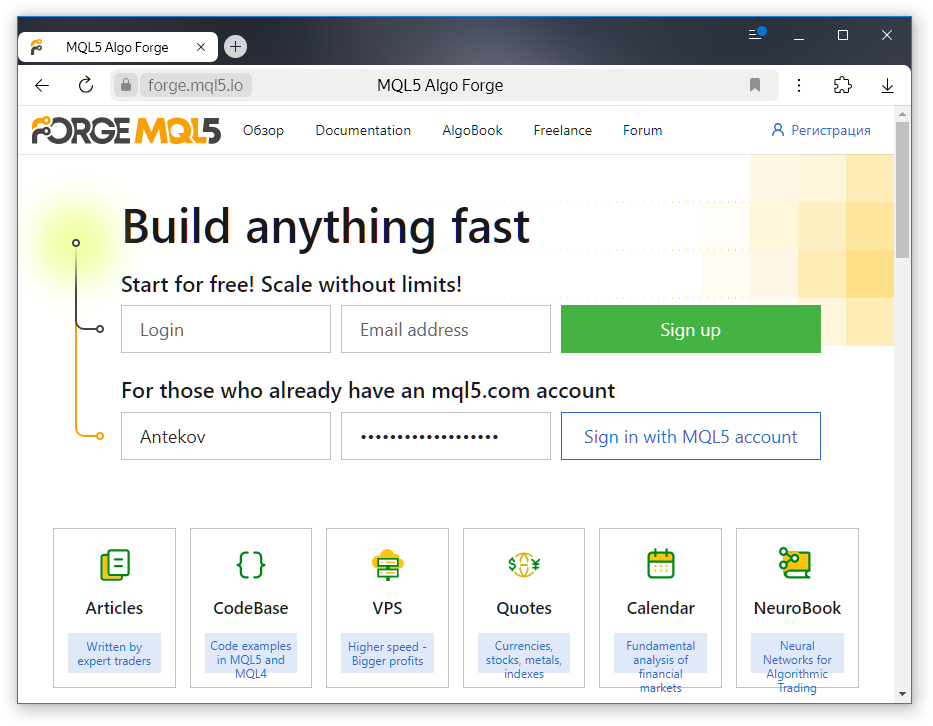Click the Calendar icon
933x726 pixels.
(x=660, y=564)
